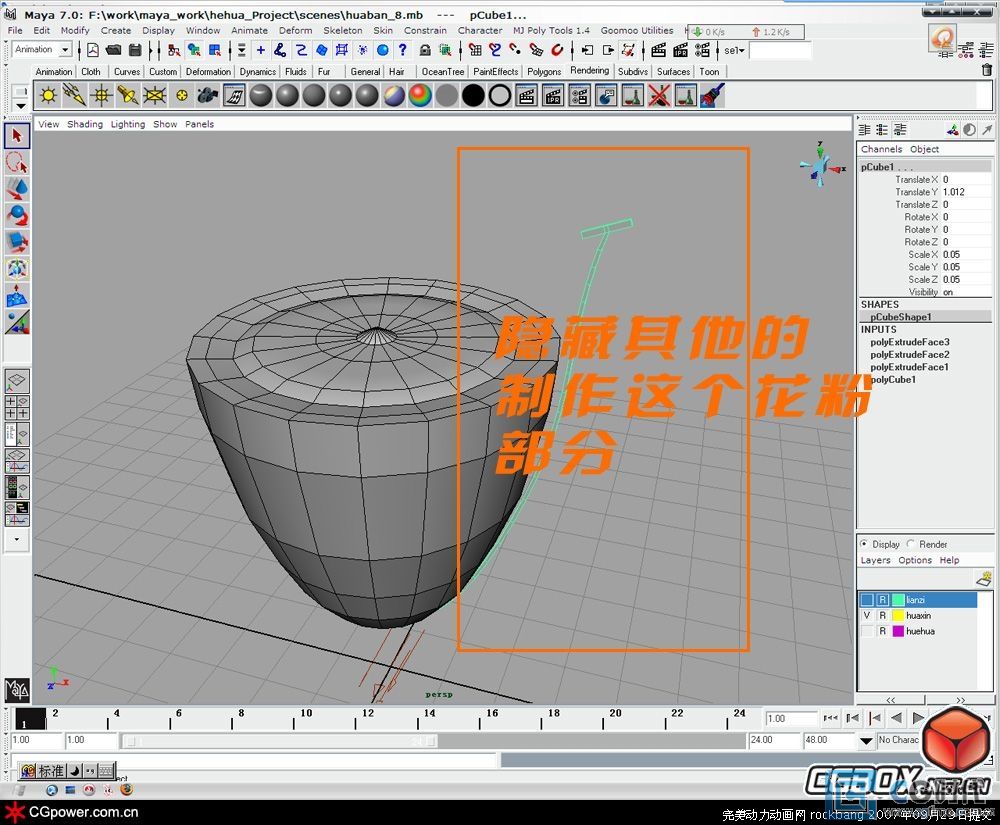Open the Skeleton menu
1000x825 pixels.
342,30
